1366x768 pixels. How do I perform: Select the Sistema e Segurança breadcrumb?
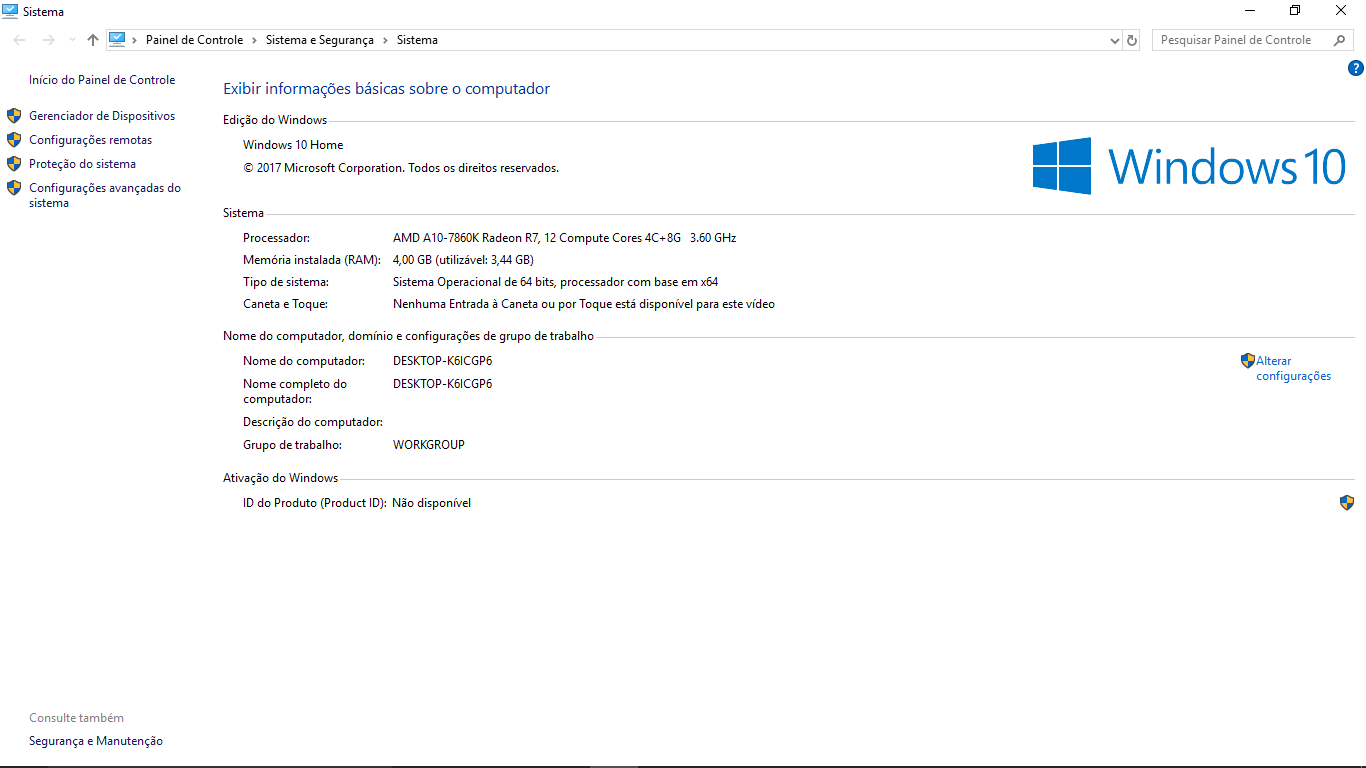click(x=319, y=40)
